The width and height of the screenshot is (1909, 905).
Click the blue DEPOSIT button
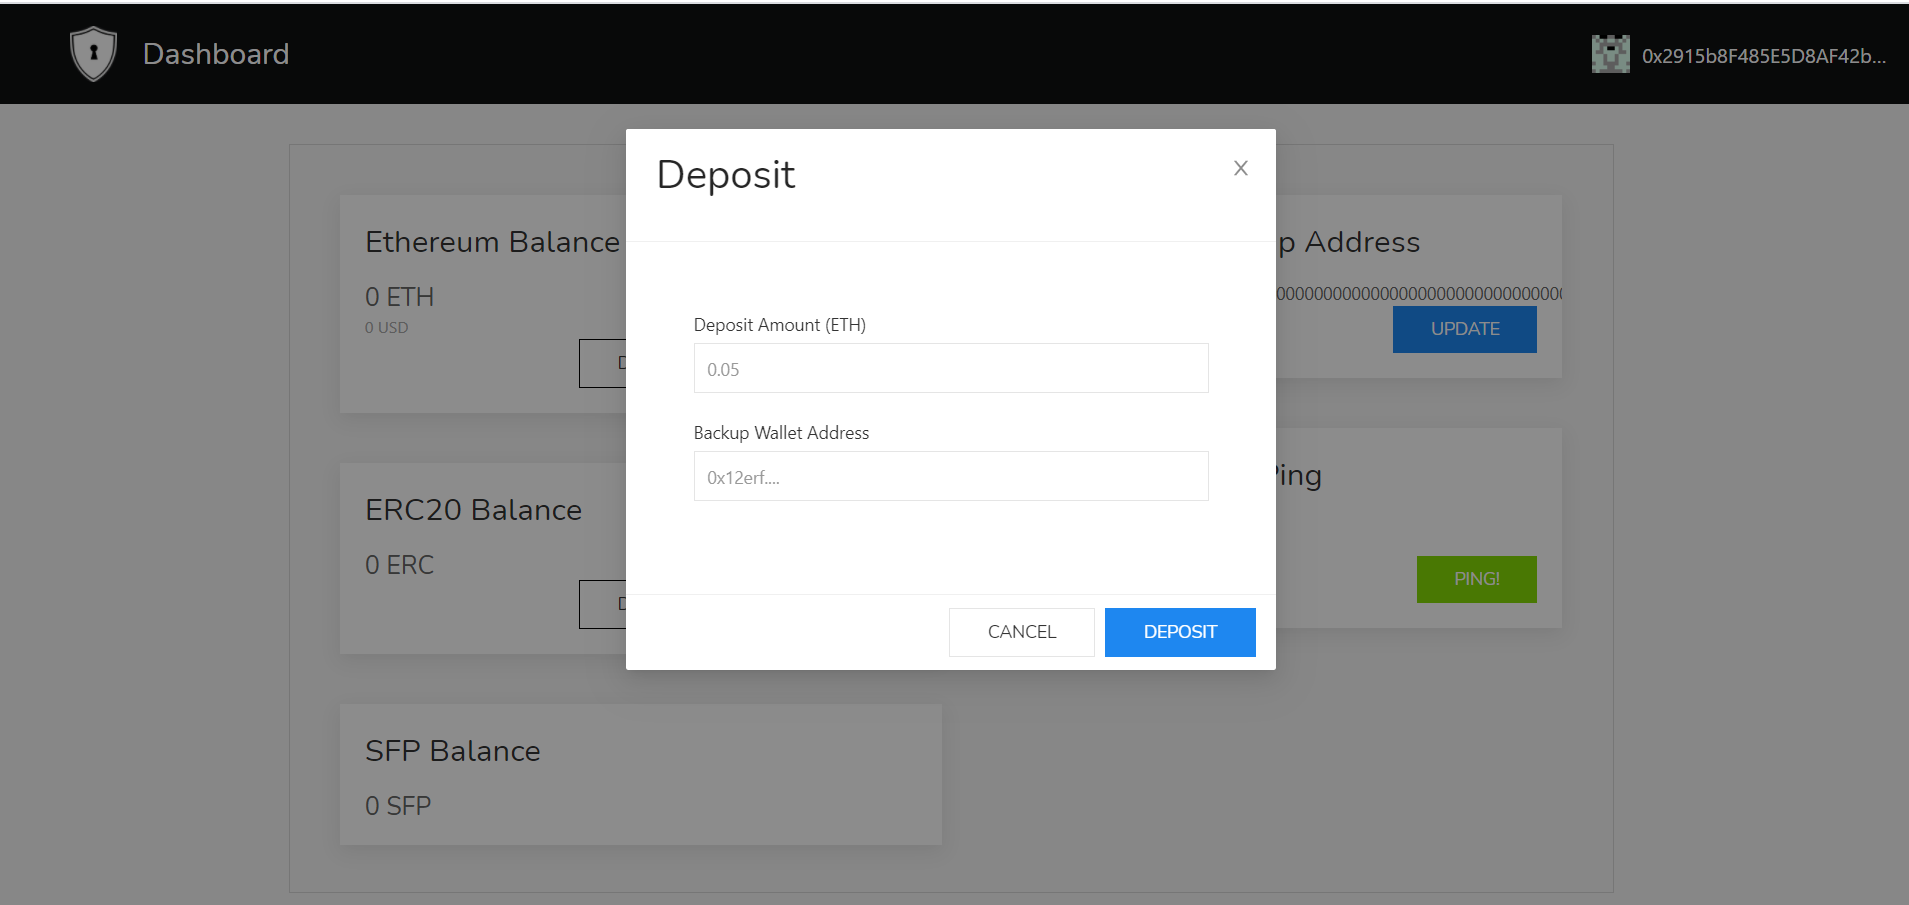point(1180,632)
